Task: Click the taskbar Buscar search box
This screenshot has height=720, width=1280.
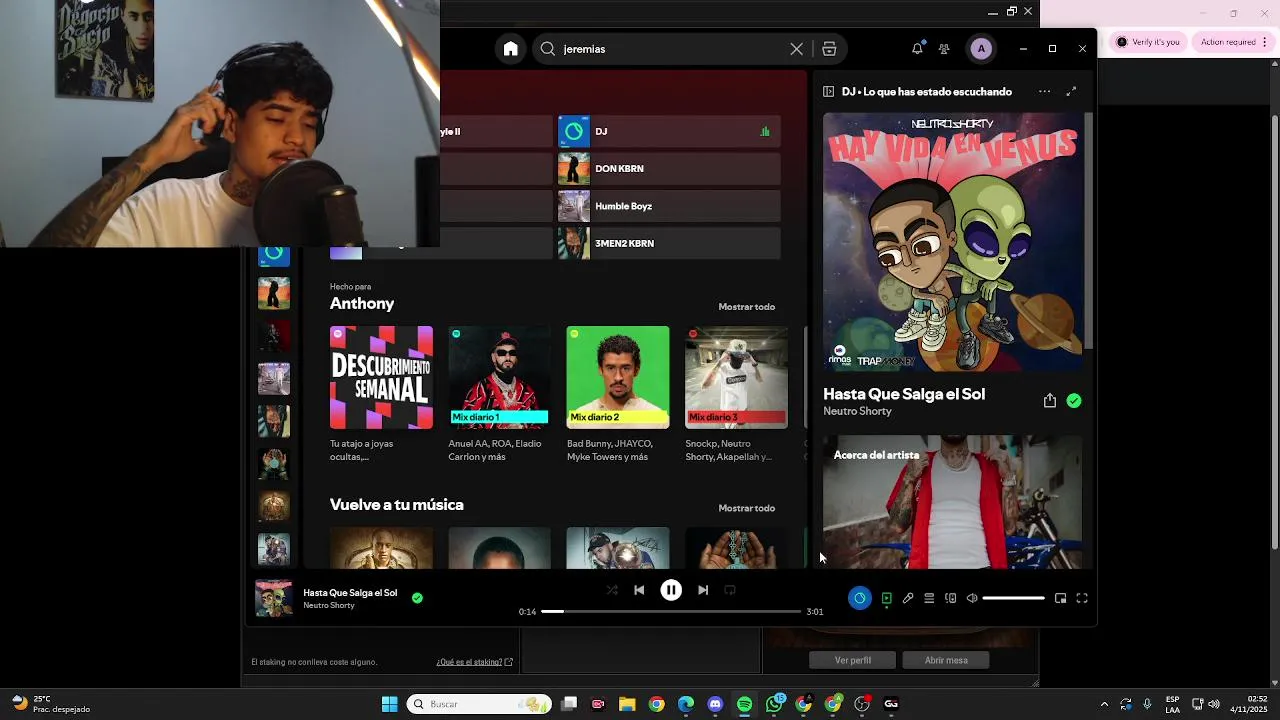Action: coord(479,704)
